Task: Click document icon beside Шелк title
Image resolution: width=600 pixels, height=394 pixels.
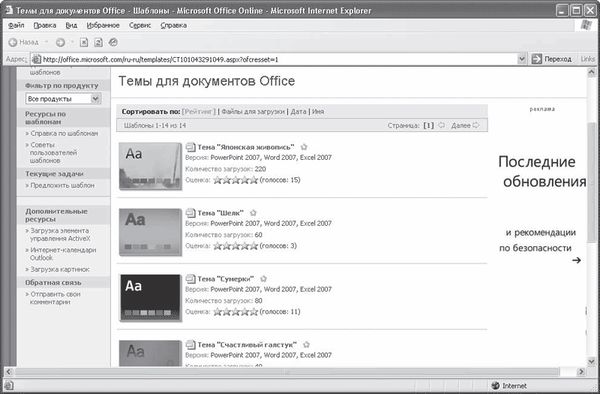Action: (191, 213)
